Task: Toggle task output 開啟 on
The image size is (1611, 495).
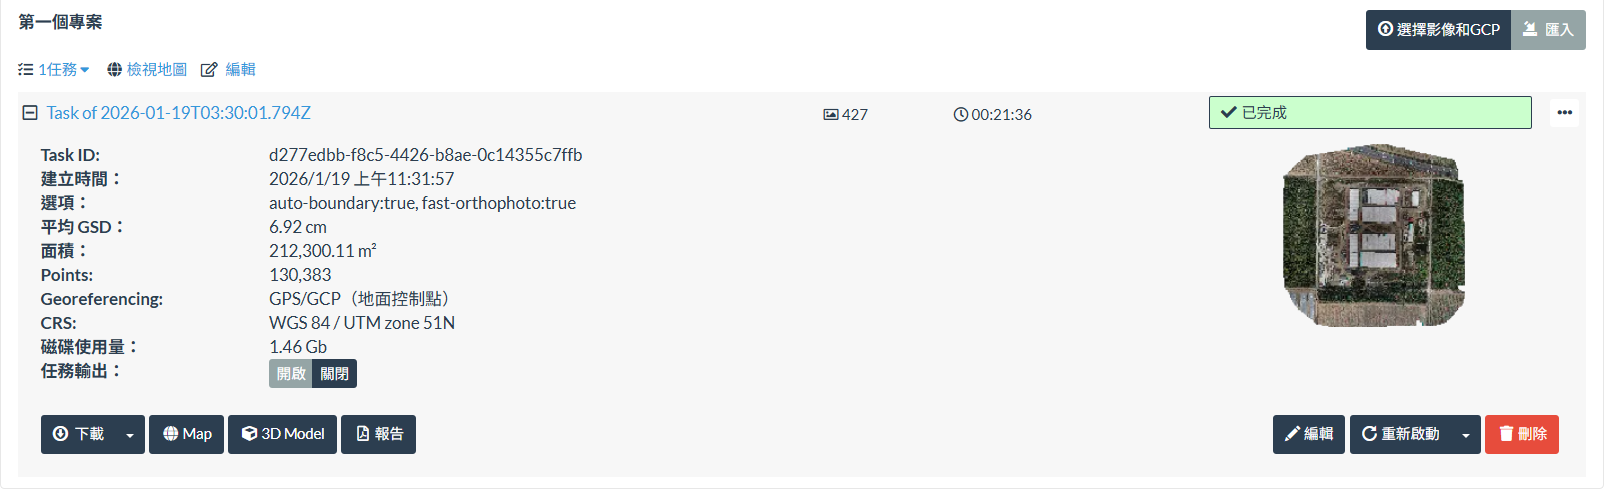Action: (x=291, y=374)
